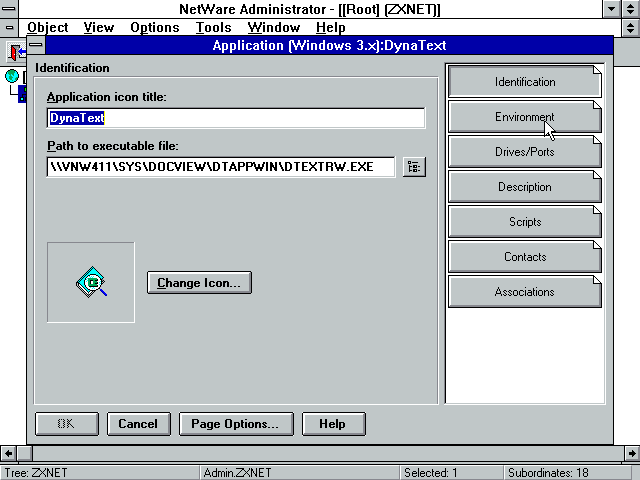The height and width of the screenshot is (480, 640).
Task: Open the Window menu
Action: (273, 27)
